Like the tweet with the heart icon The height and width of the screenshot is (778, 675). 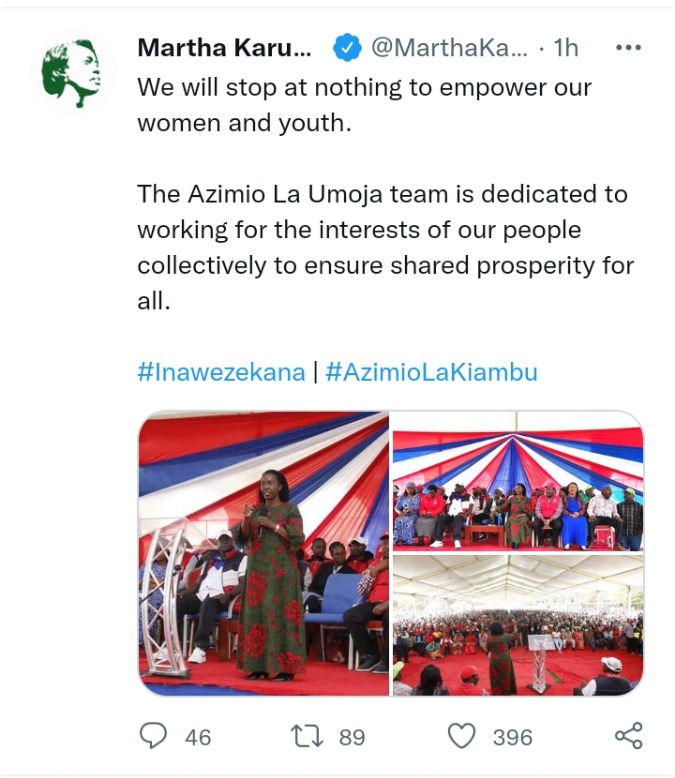[x=462, y=735]
